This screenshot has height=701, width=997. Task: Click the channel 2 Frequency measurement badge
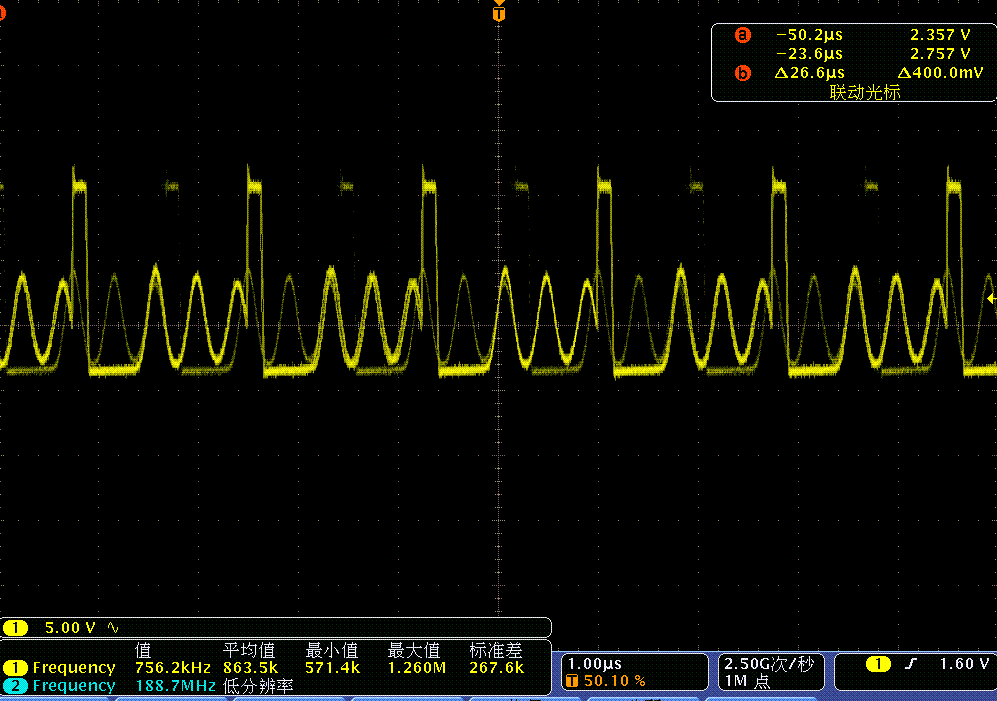(15, 686)
